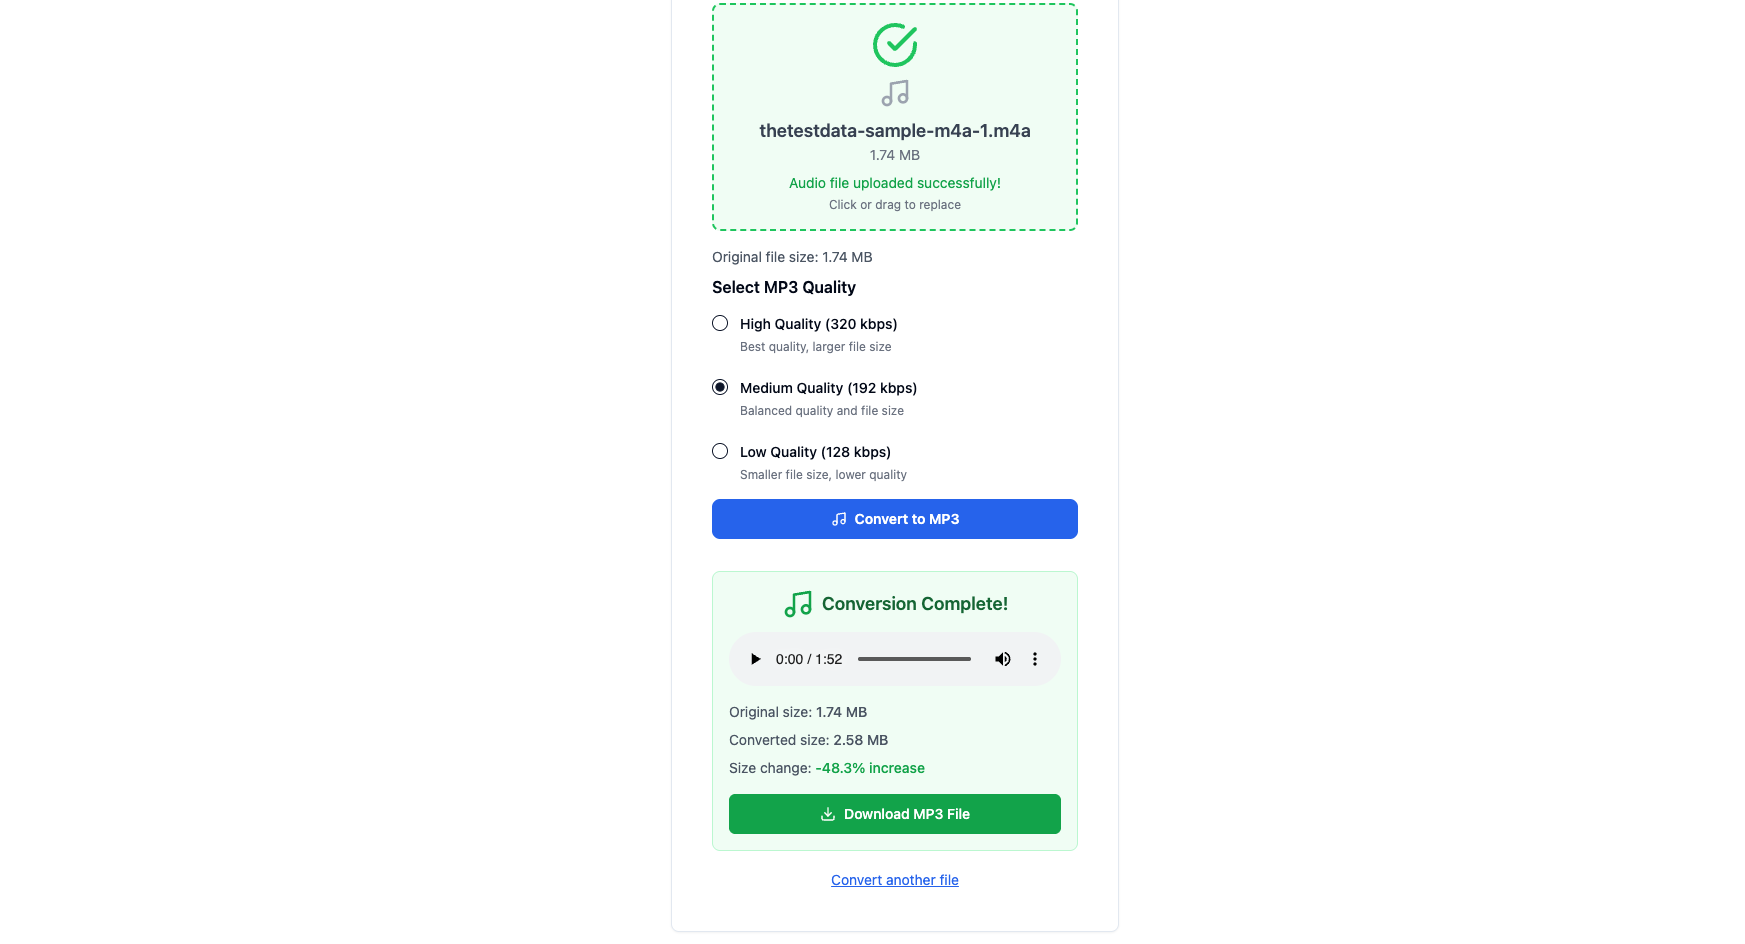
Task: Play the converted audio preview
Action: tap(756, 659)
